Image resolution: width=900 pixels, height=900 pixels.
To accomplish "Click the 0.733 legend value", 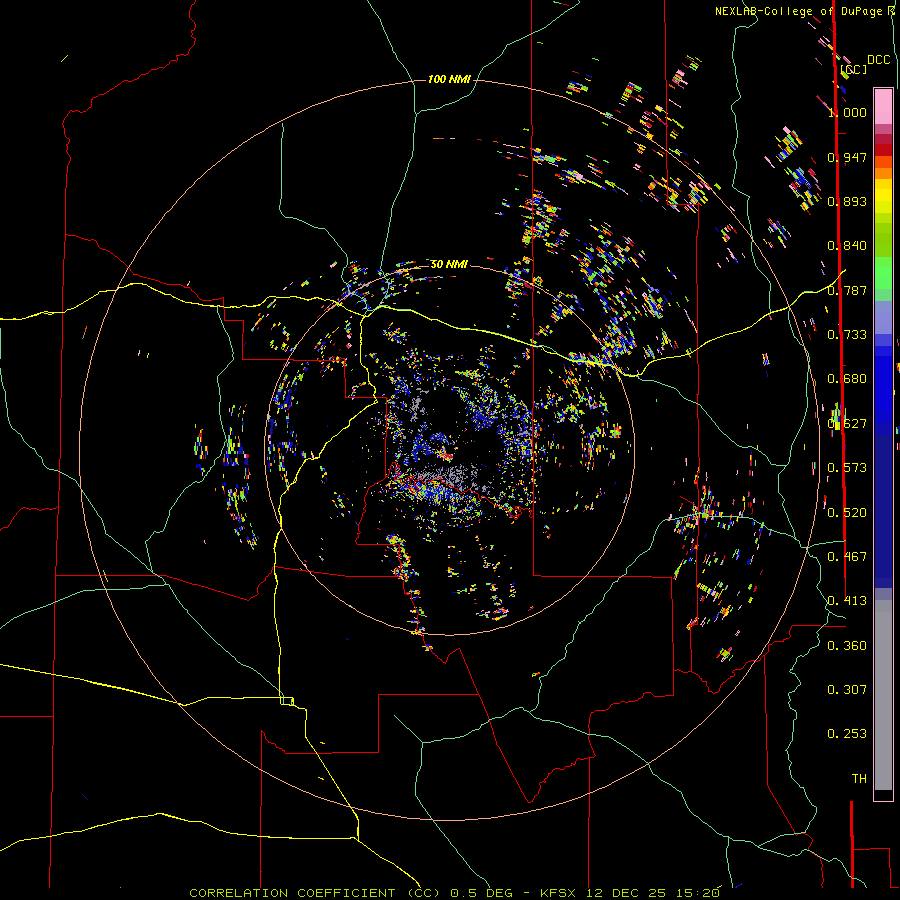I will pos(847,335).
